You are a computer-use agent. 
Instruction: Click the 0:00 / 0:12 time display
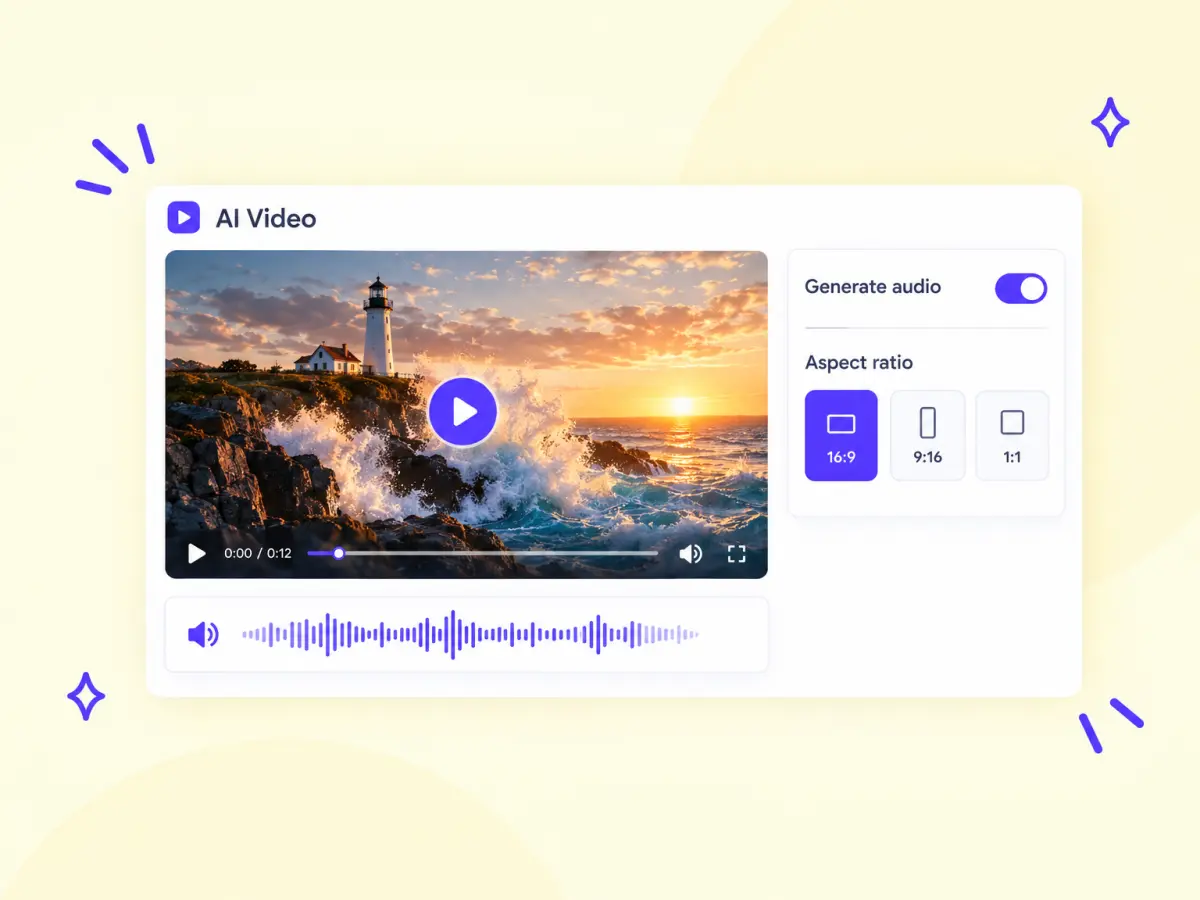coord(258,553)
